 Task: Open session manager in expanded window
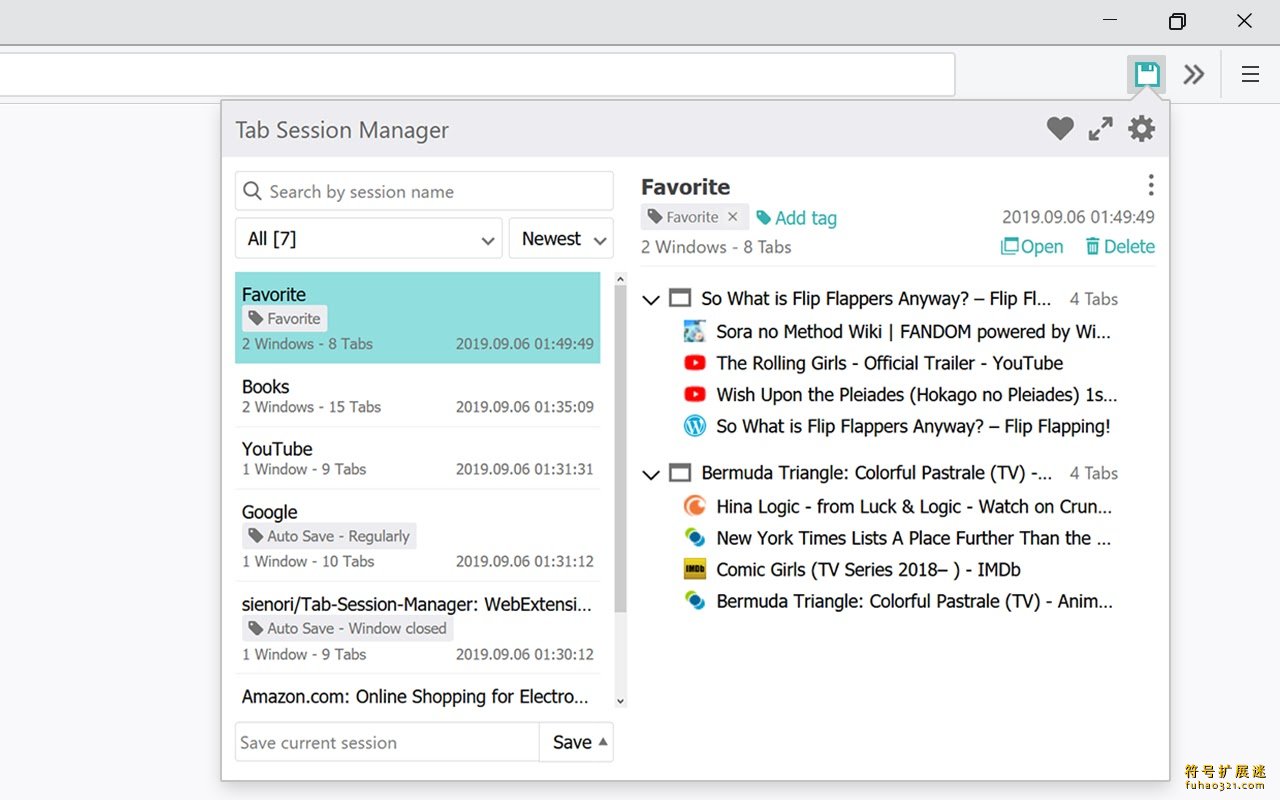click(1101, 128)
